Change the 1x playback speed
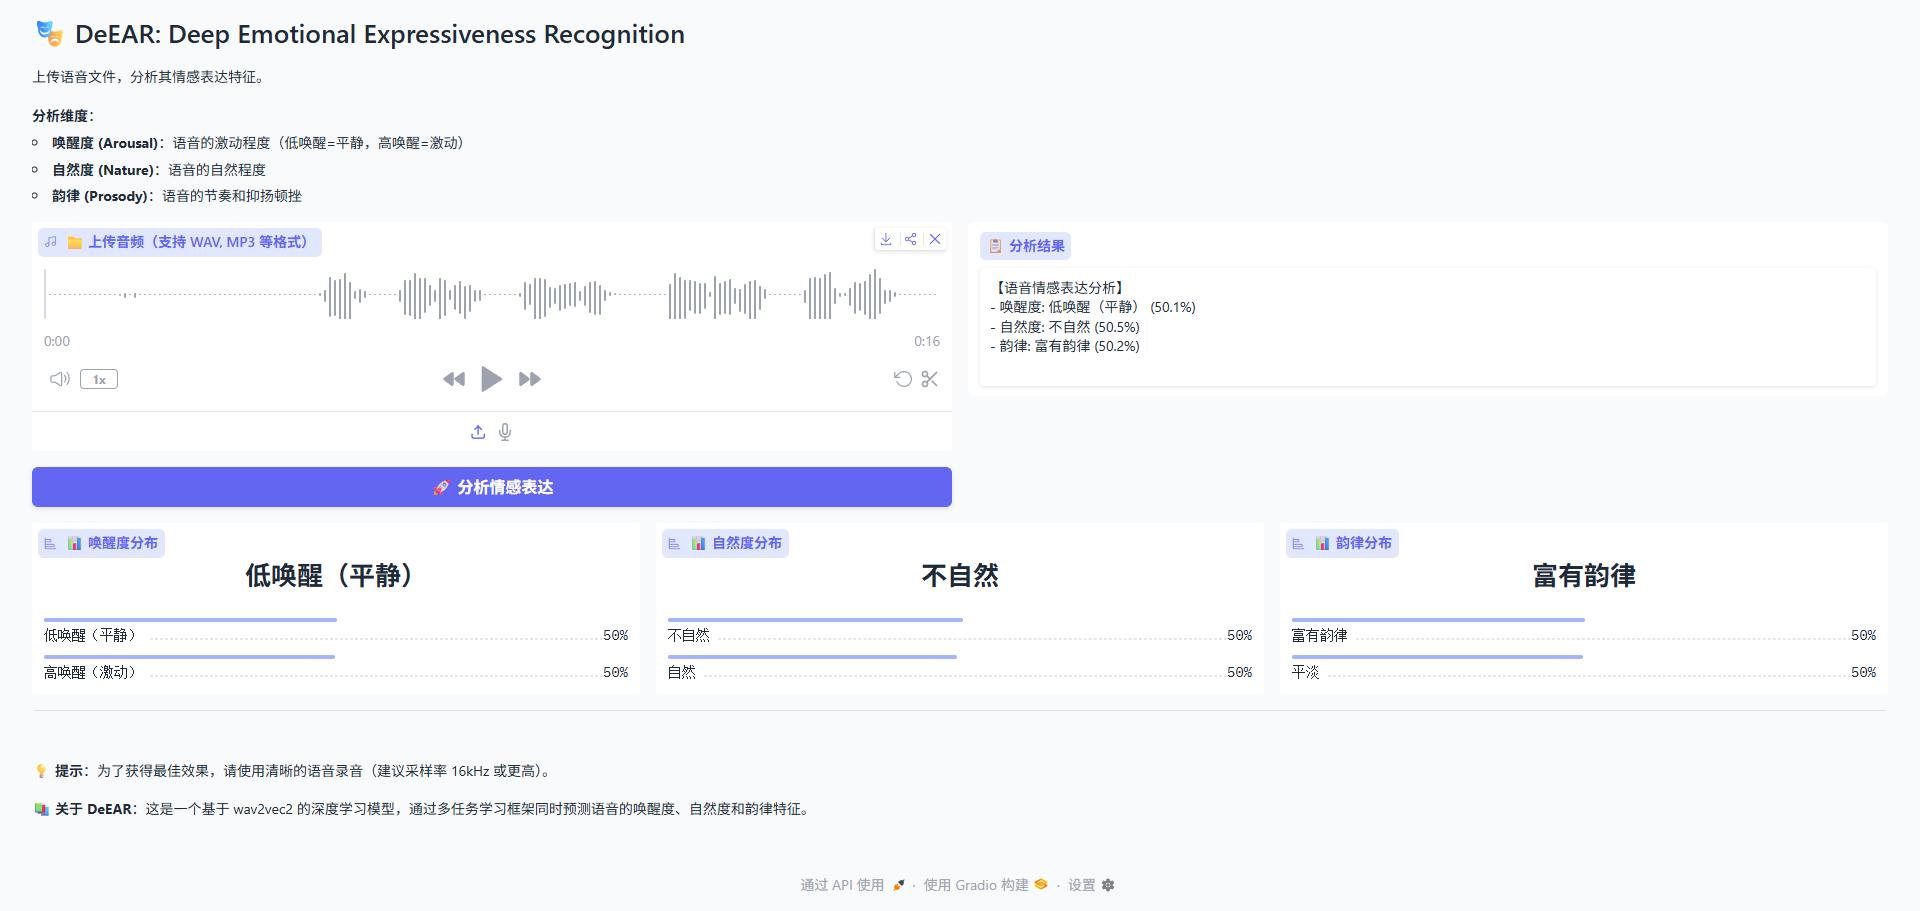Screen dimensions: 1920x911 pos(99,379)
